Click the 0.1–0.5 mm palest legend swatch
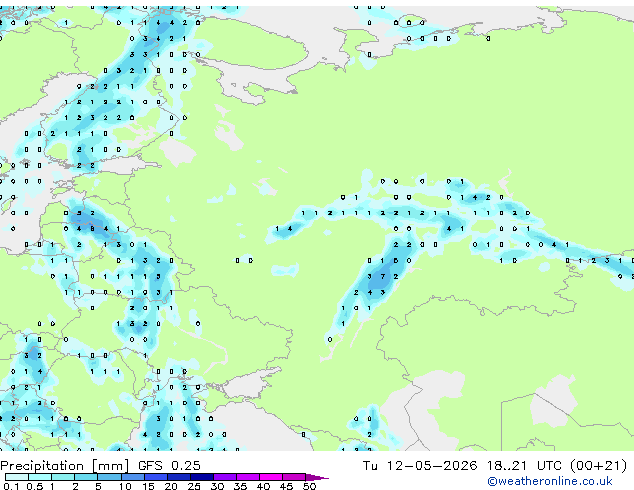The image size is (634, 490). click(x=17, y=477)
